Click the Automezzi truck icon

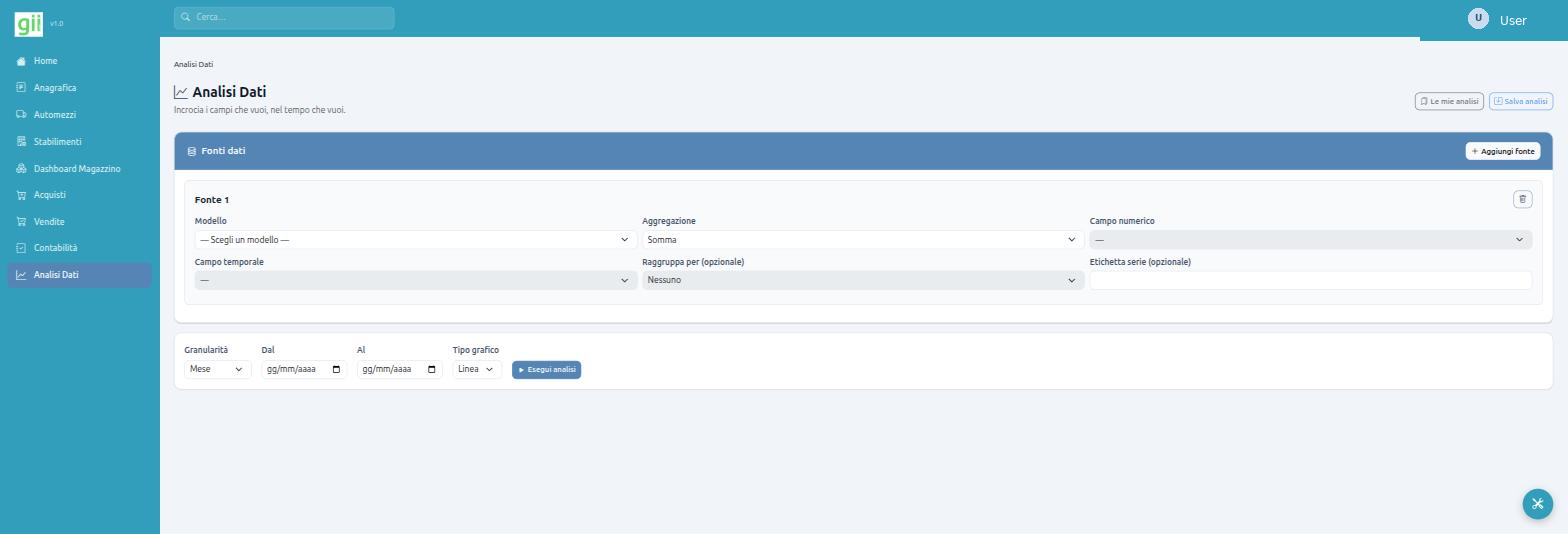21,115
